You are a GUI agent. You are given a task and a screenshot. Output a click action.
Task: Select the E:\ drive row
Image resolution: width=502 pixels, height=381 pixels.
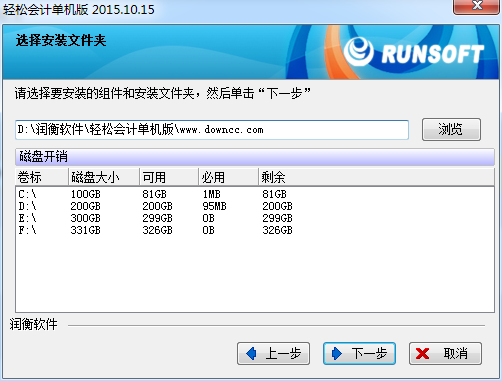click(255, 218)
